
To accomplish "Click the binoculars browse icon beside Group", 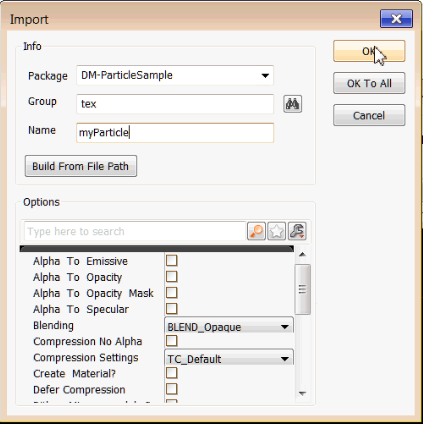I will 292,104.
